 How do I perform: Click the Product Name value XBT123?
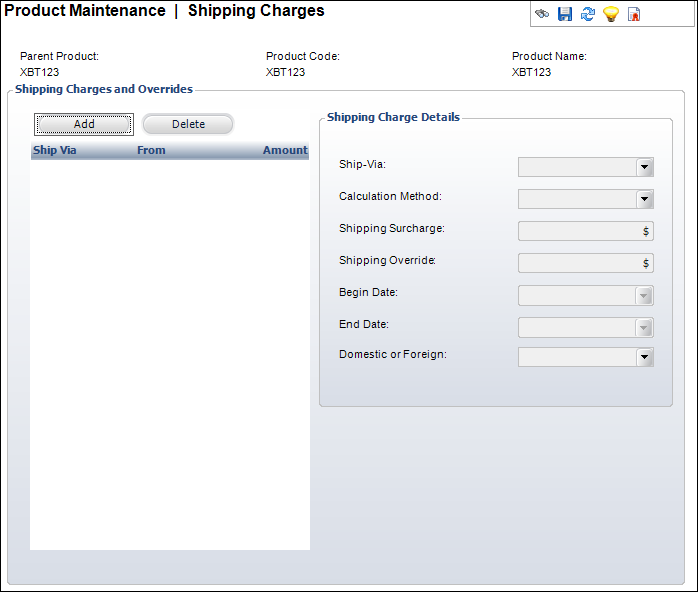coord(531,72)
